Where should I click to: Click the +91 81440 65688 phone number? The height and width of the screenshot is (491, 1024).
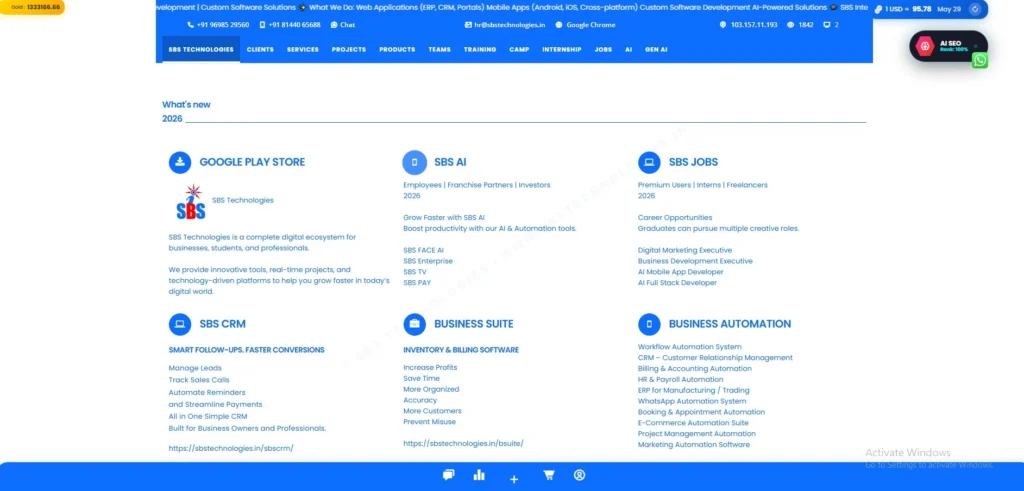[295, 25]
